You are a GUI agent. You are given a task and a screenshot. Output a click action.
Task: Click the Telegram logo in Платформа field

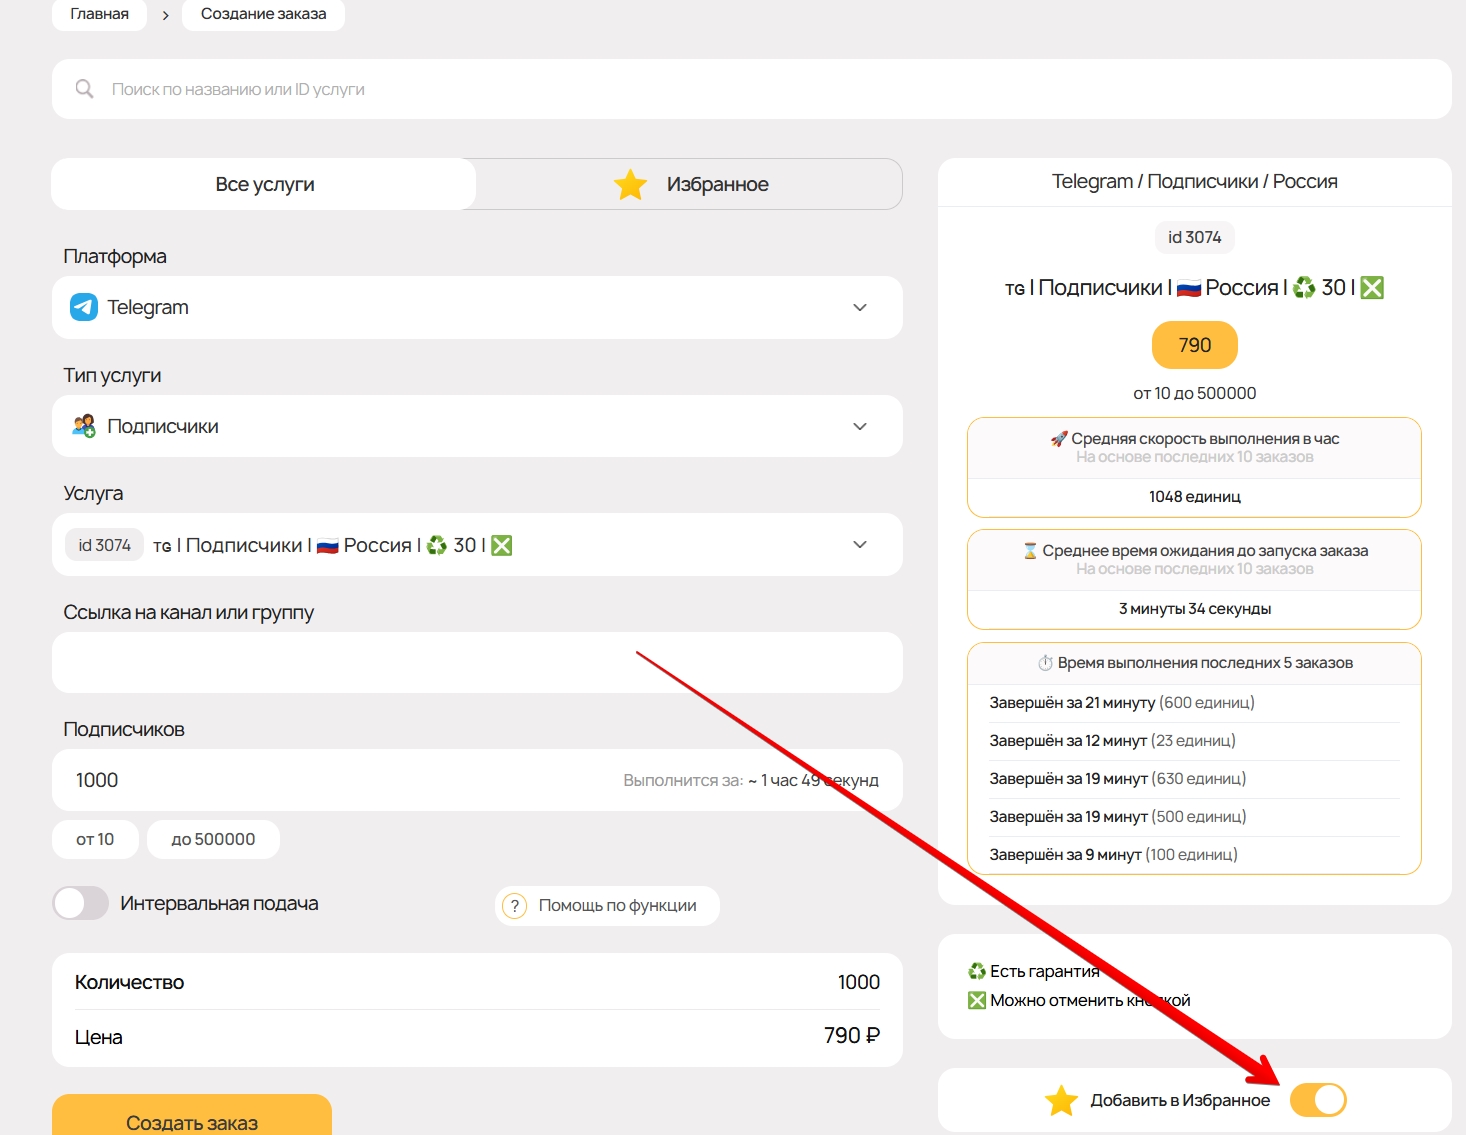(x=84, y=307)
